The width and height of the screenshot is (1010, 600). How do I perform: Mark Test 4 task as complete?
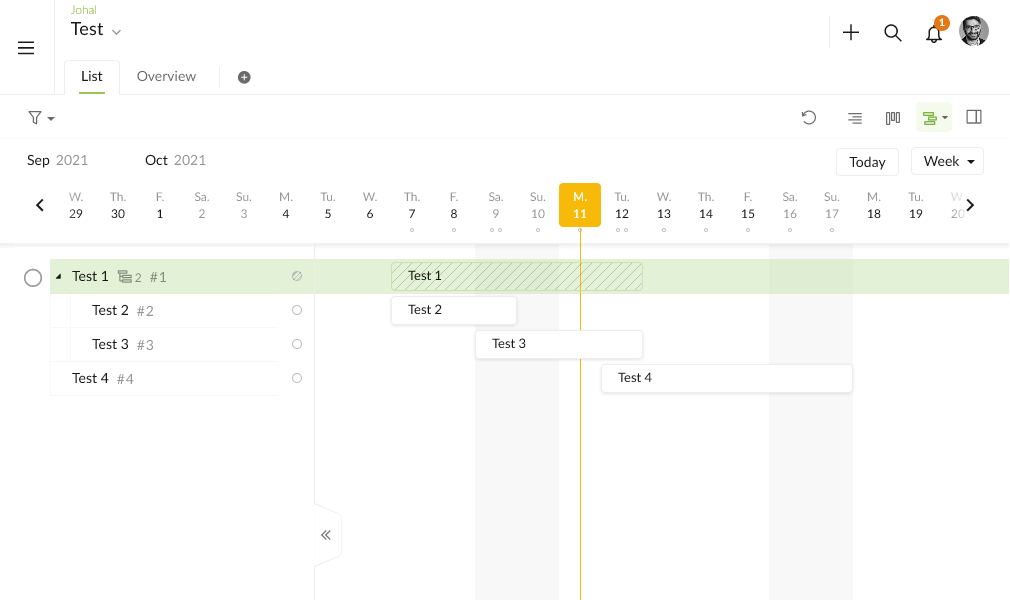pyautogui.click(x=297, y=378)
